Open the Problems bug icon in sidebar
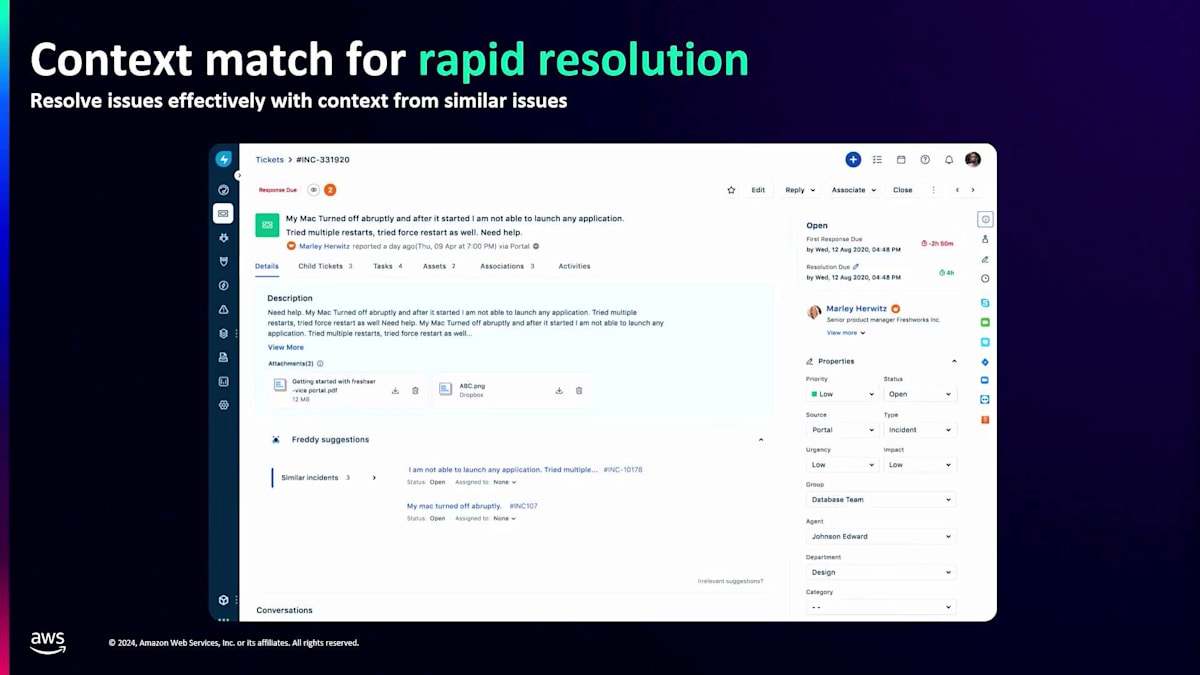Image resolution: width=1200 pixels, height=675 pixels. tap(224, 238)
